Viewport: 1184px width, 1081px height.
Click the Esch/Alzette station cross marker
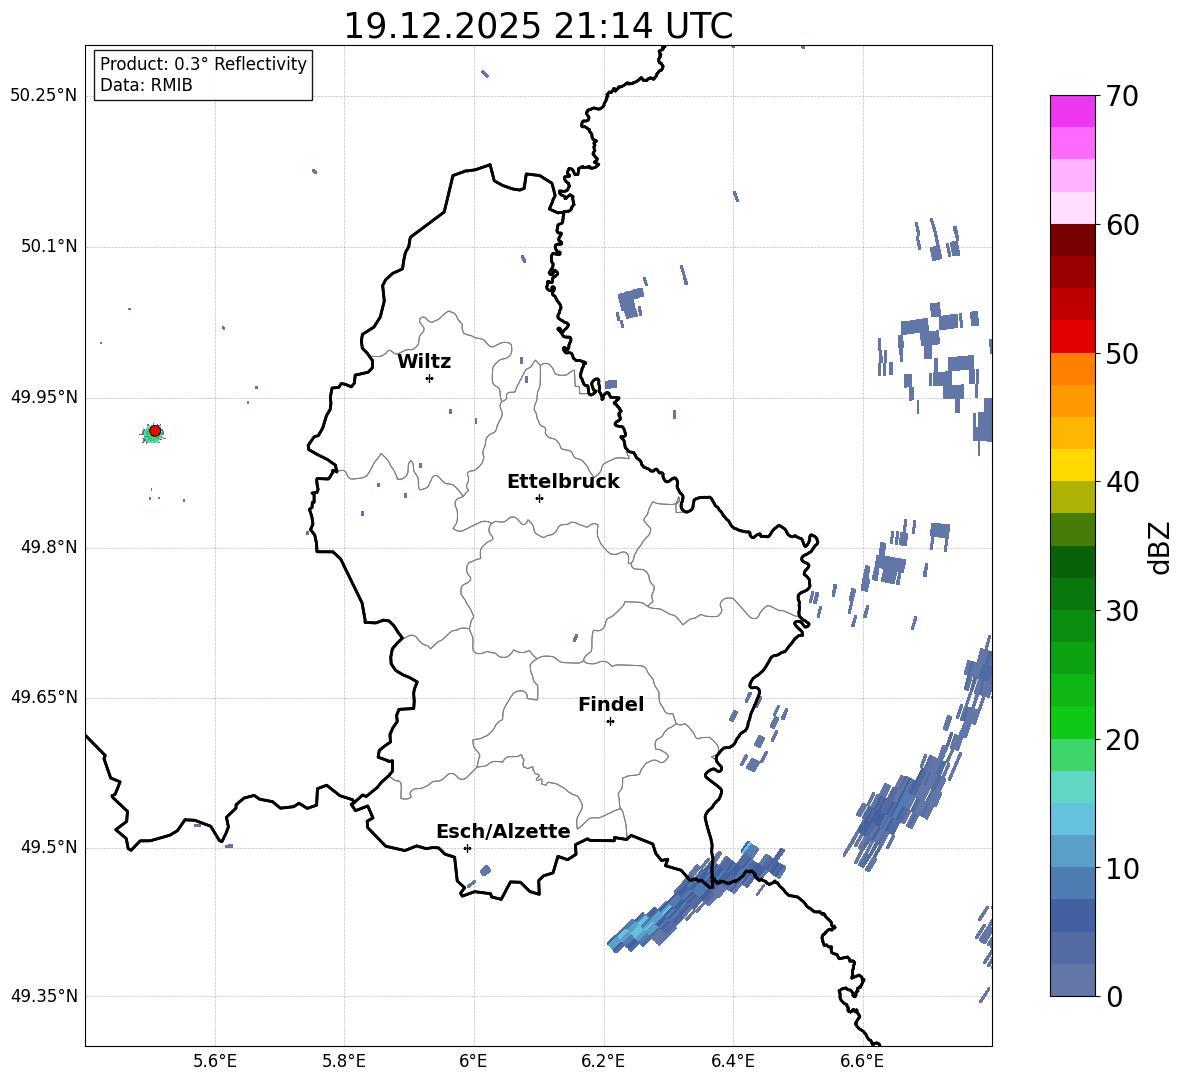coord(467,848)
